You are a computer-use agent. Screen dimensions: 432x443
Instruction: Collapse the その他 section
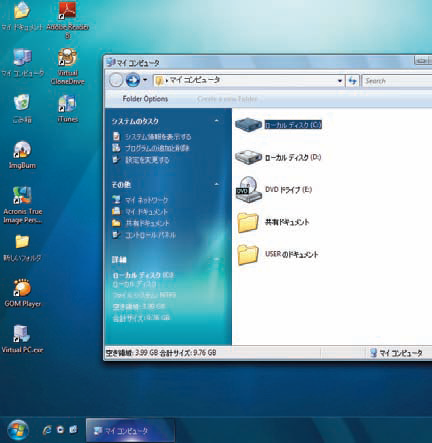point(217,184)
